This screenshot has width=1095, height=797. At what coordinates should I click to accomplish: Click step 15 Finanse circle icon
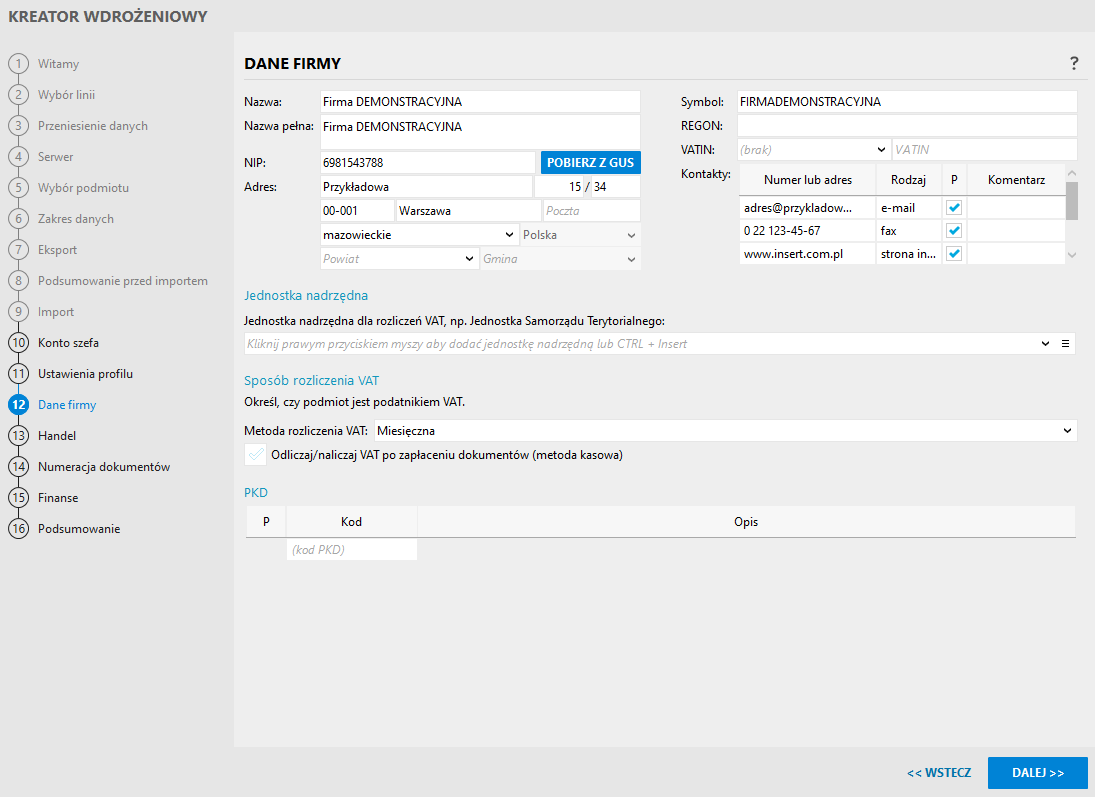[x=18, y=498]
